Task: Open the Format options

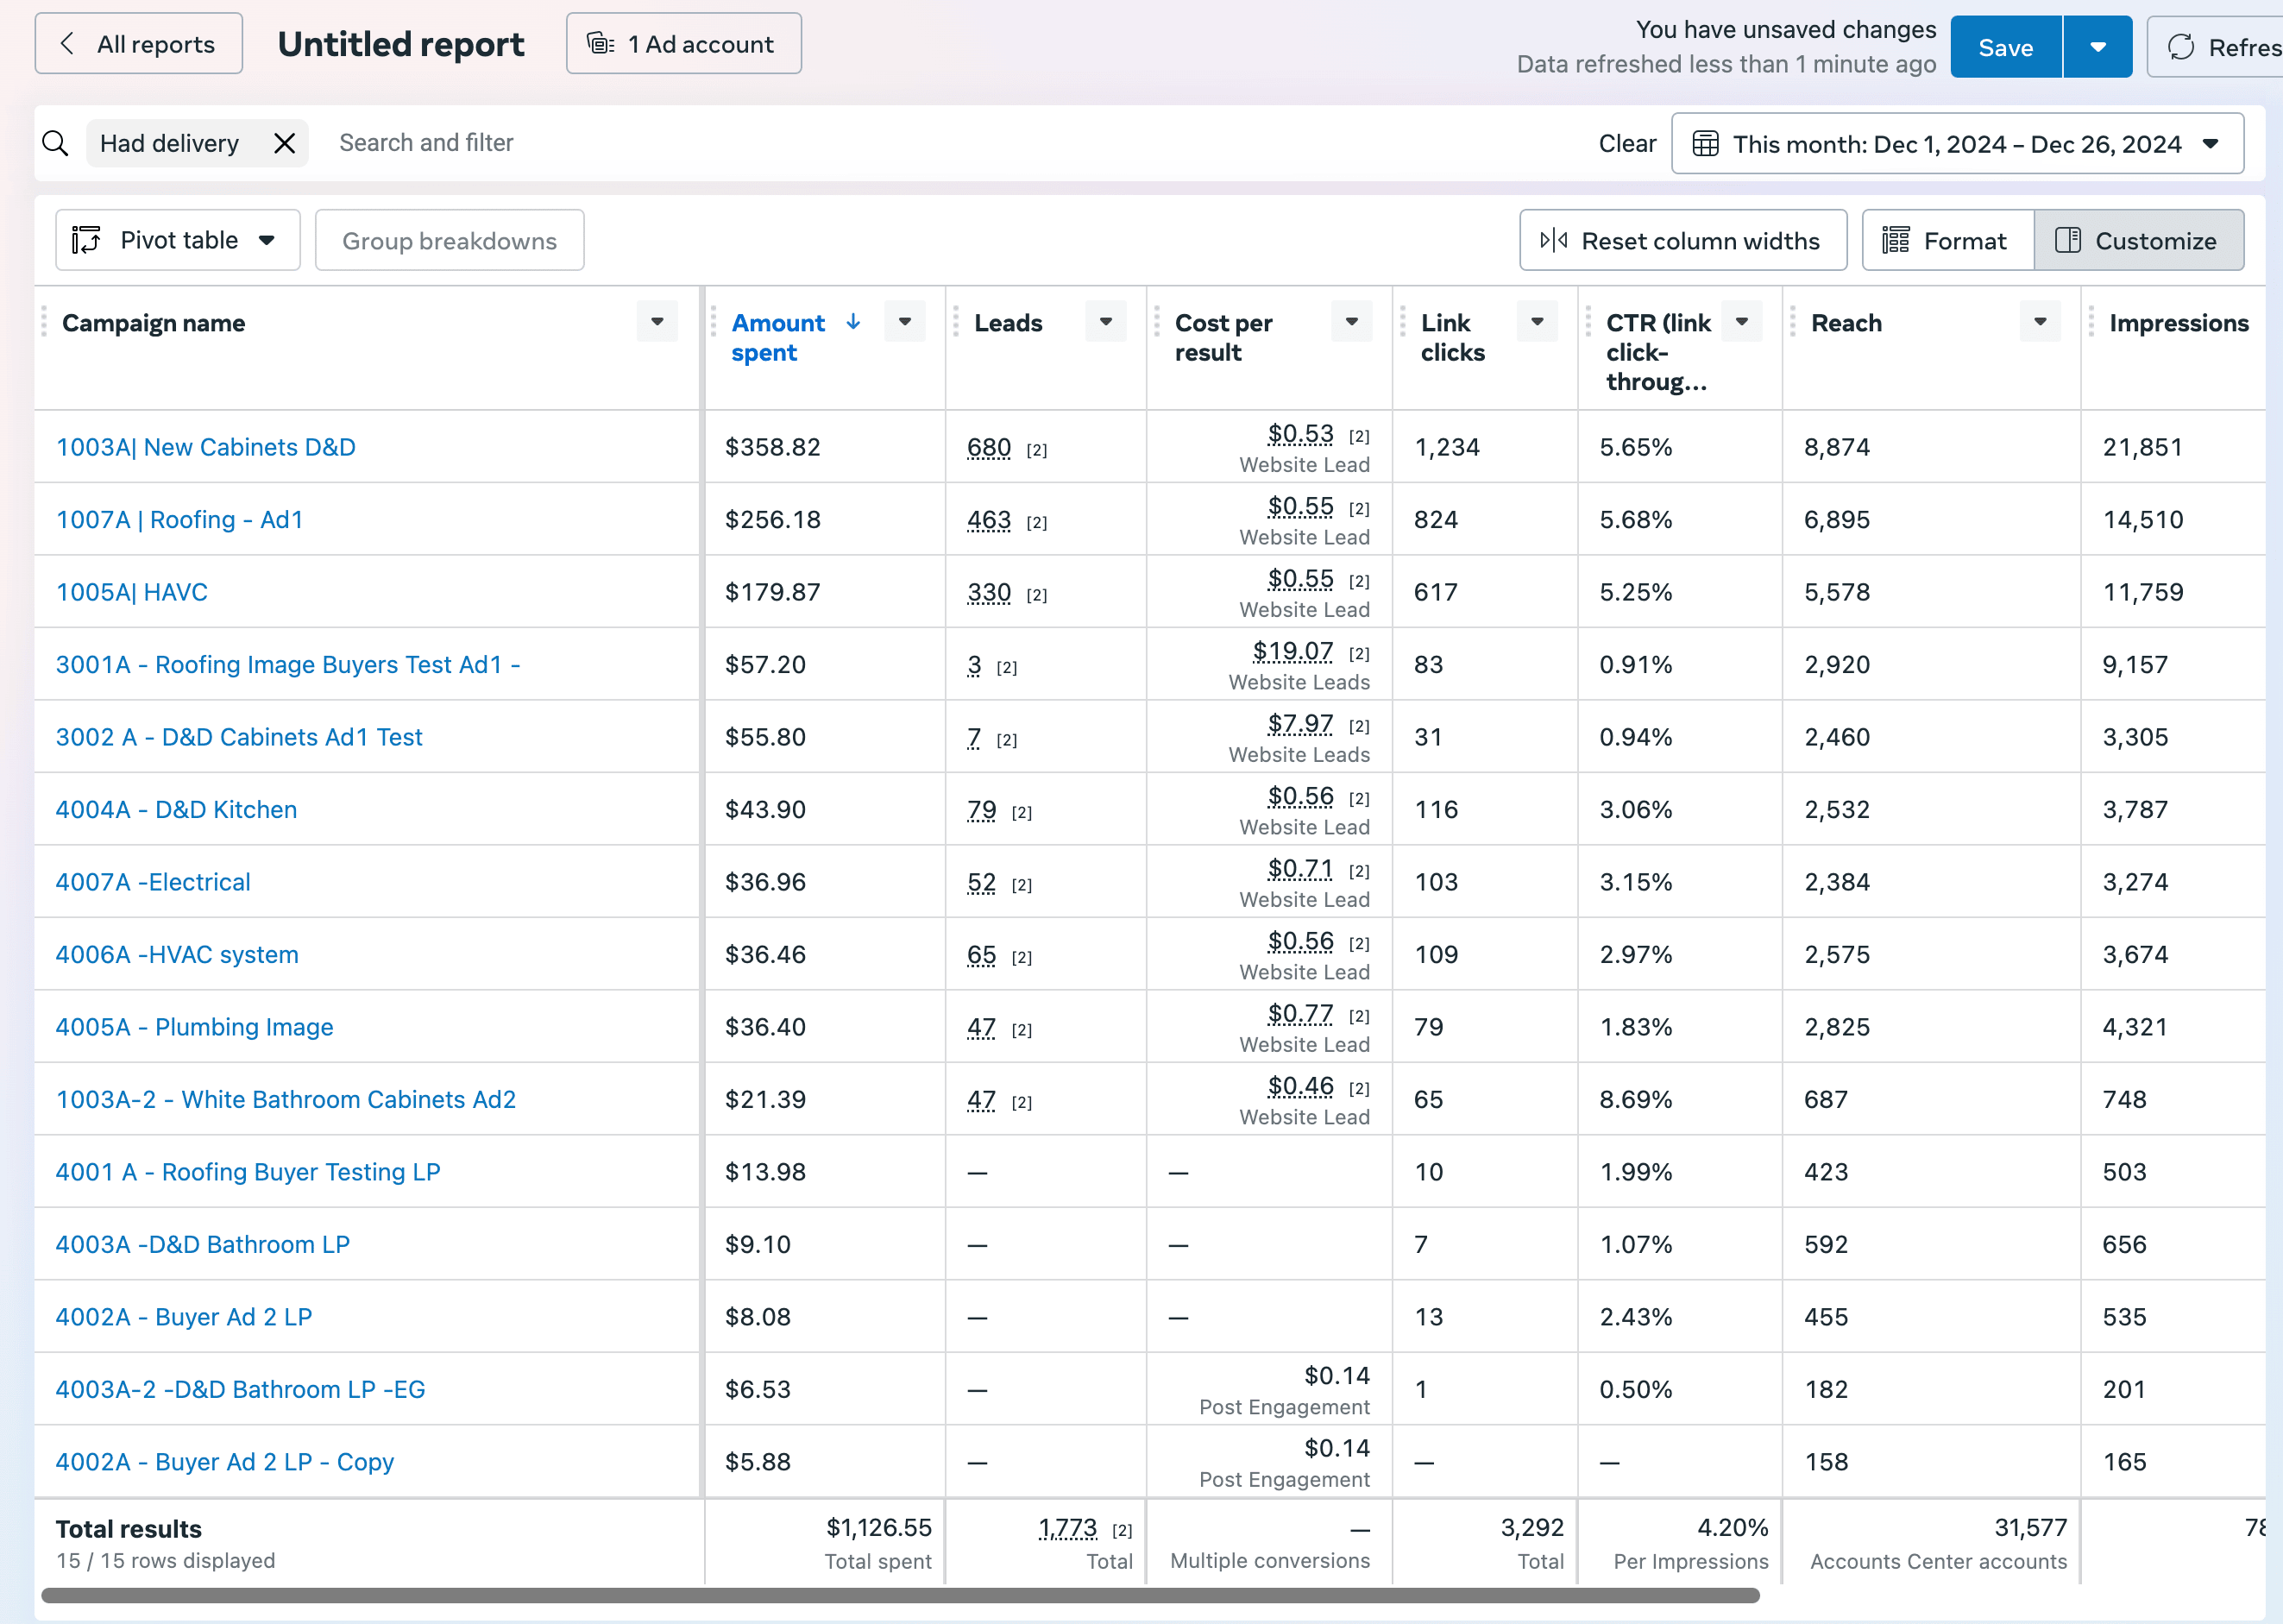Action: [x=1946, y=240]
